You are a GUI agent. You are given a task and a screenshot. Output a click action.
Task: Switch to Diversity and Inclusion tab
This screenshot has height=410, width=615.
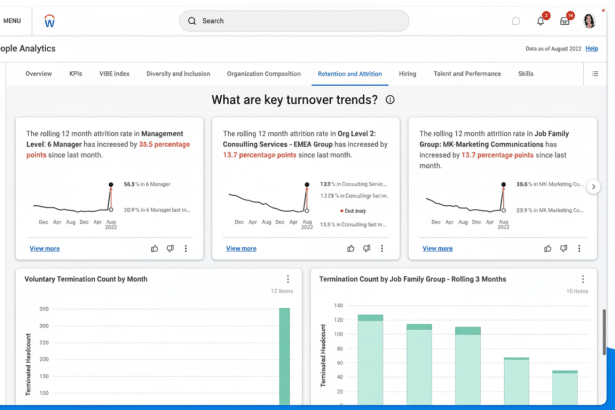(178, 74)
